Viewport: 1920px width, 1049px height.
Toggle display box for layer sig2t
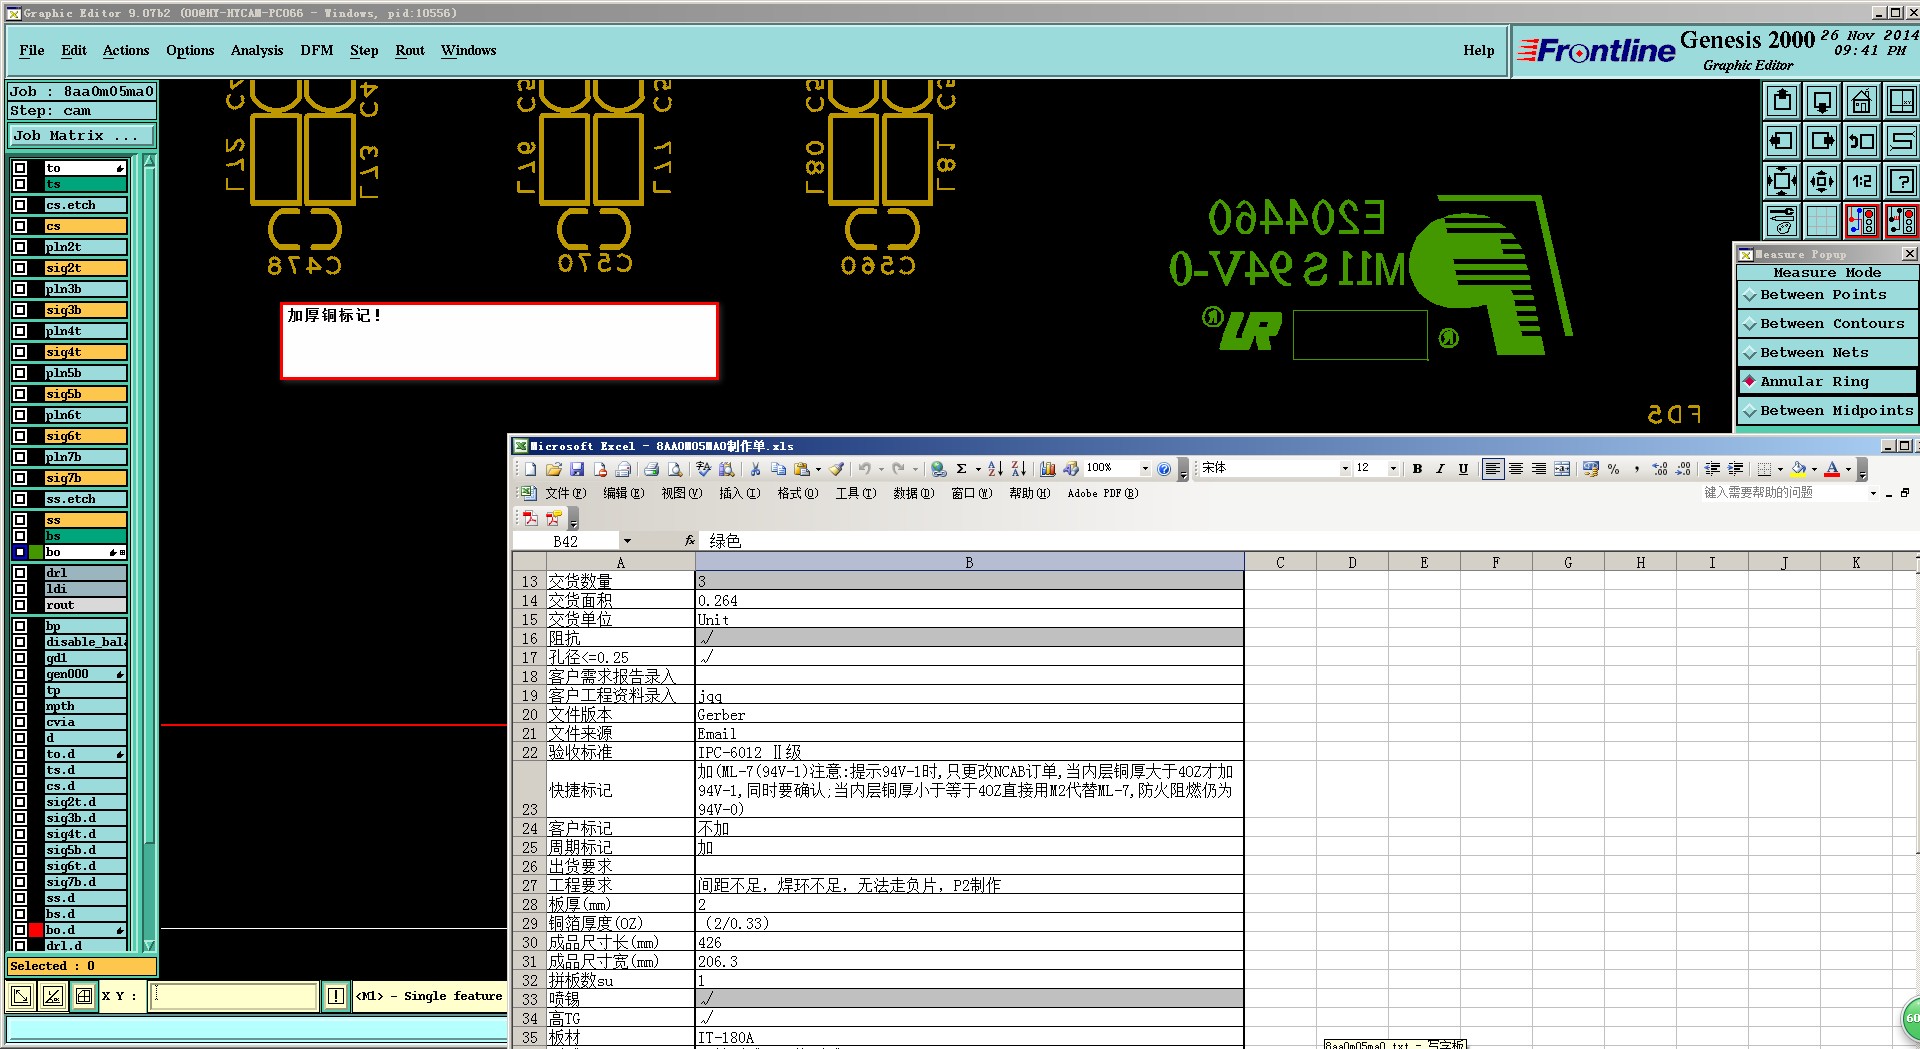point(20,268)
